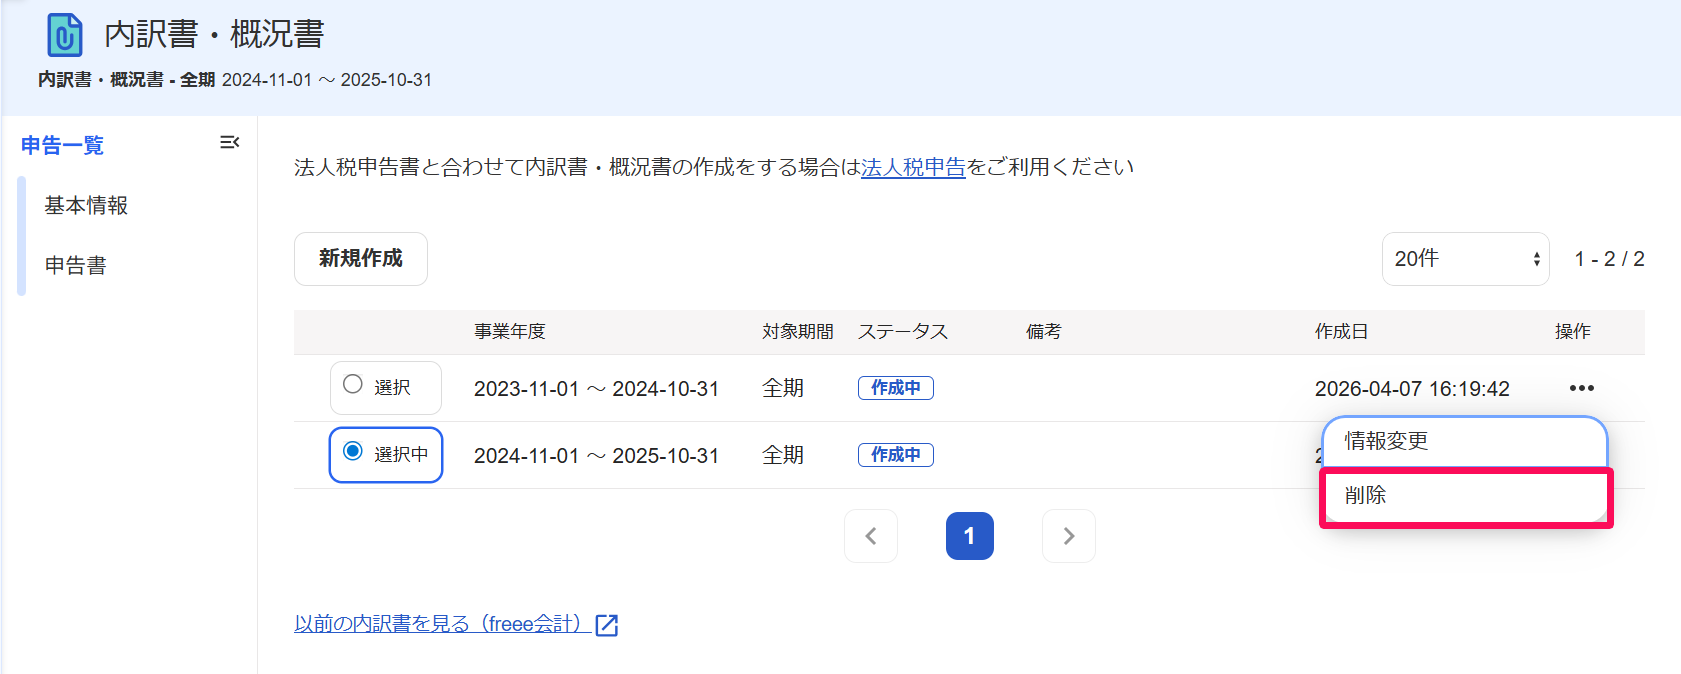Click the 事業年度 column header
Image resolution: width=1681 pixels, height=674 pixels.
[x=510, y=332]
